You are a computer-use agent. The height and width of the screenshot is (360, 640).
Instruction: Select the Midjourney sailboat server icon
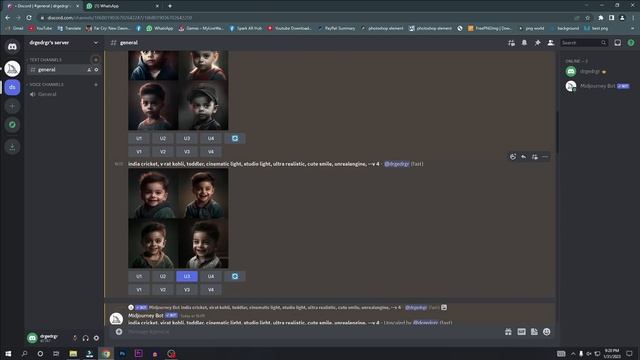[x=12, y=69]
